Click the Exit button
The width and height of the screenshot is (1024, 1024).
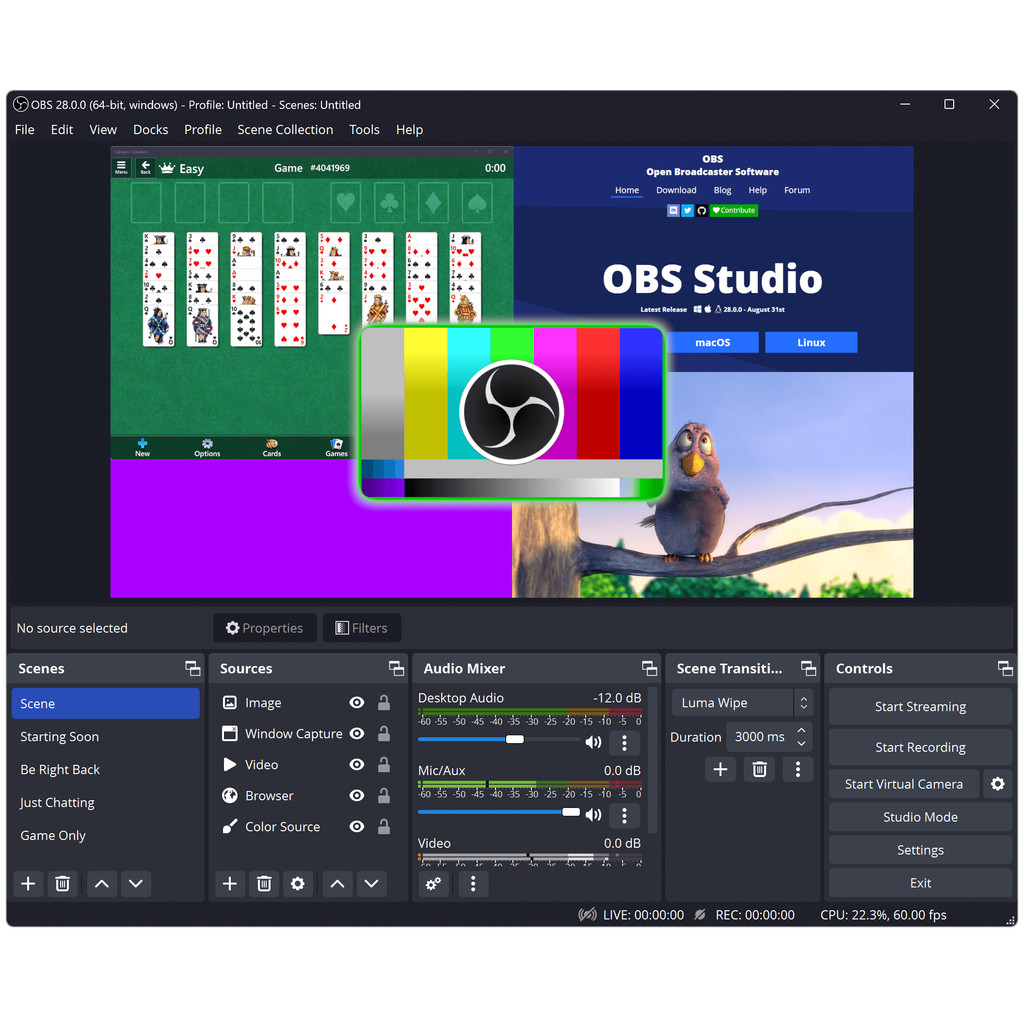pos(920,883)
